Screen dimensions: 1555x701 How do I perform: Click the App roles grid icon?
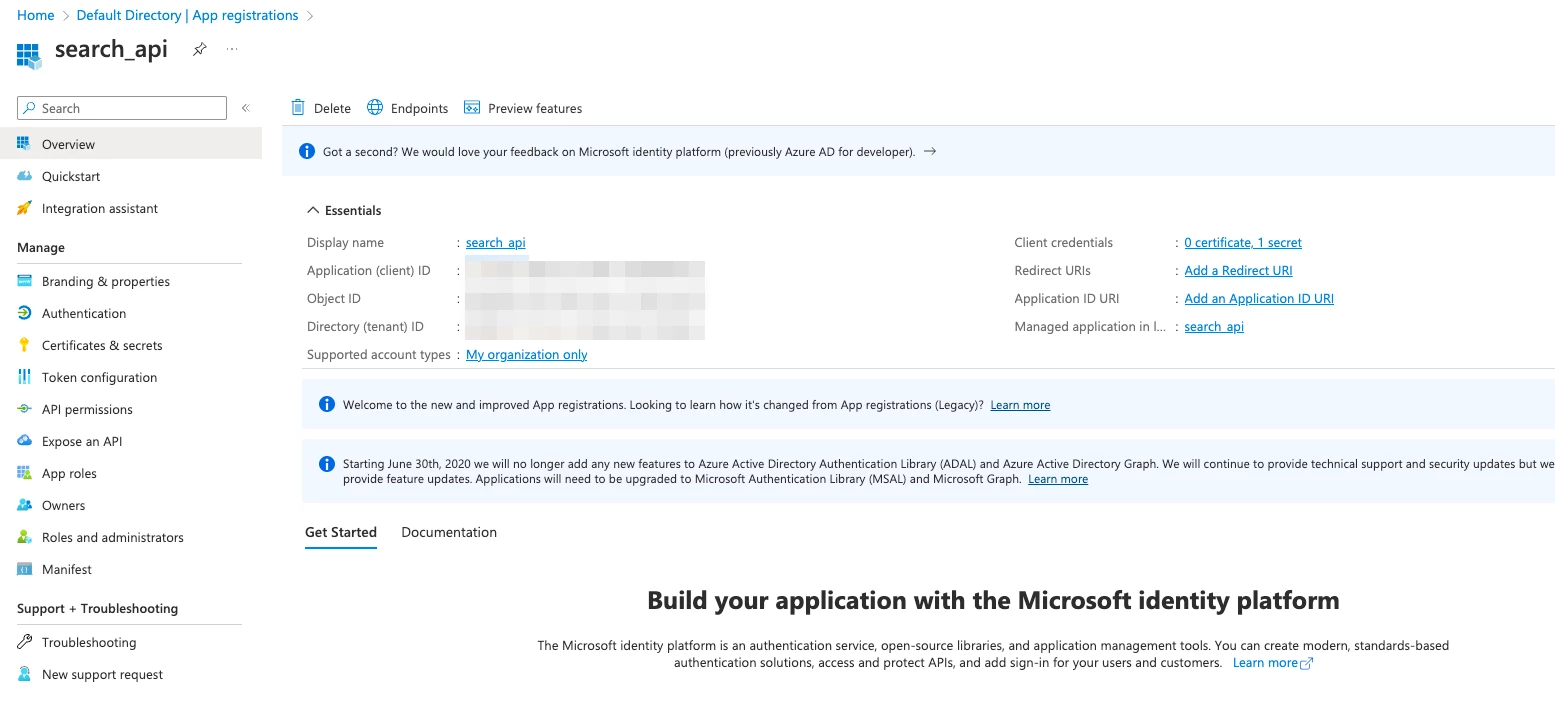[24, 473]
